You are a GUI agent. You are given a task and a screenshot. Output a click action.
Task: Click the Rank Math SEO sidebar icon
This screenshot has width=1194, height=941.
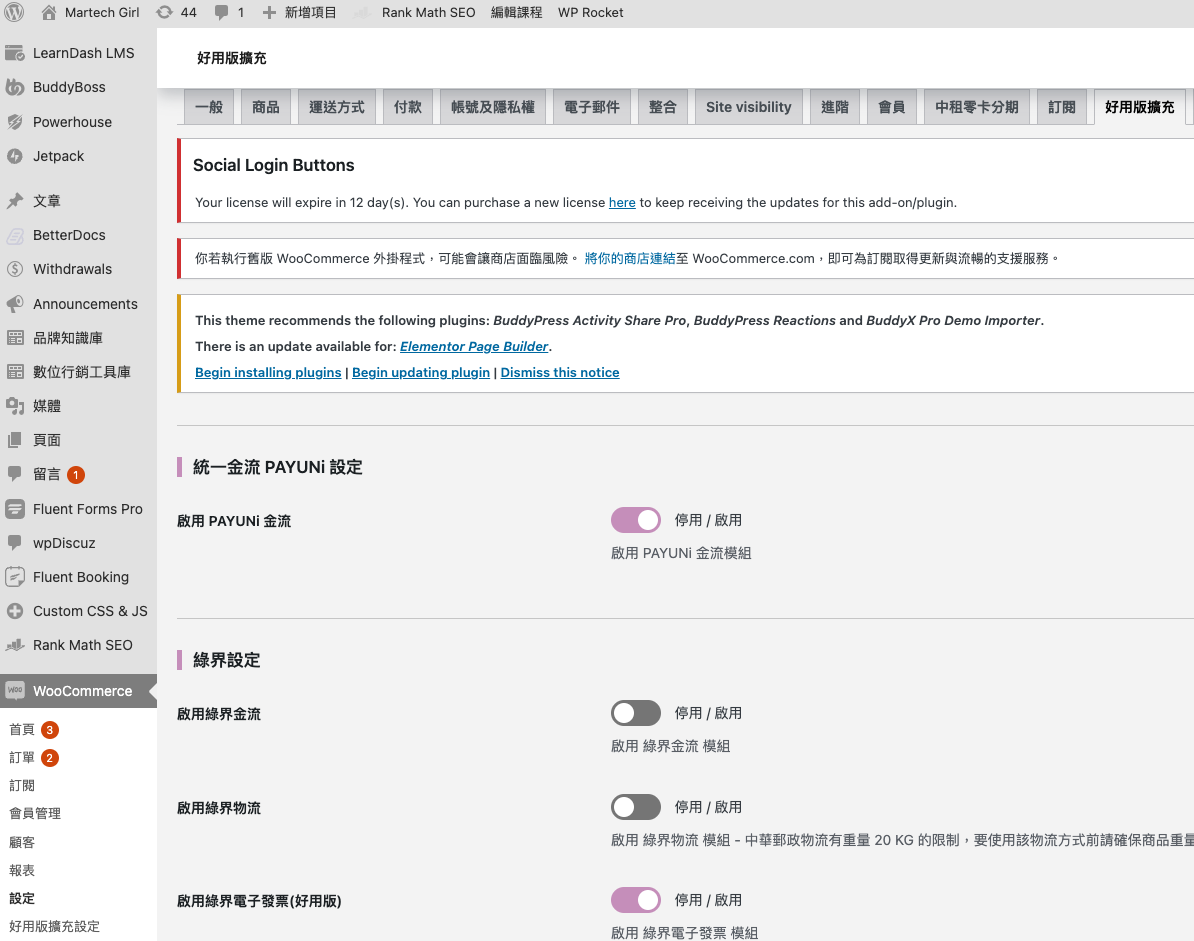[16, 645]
